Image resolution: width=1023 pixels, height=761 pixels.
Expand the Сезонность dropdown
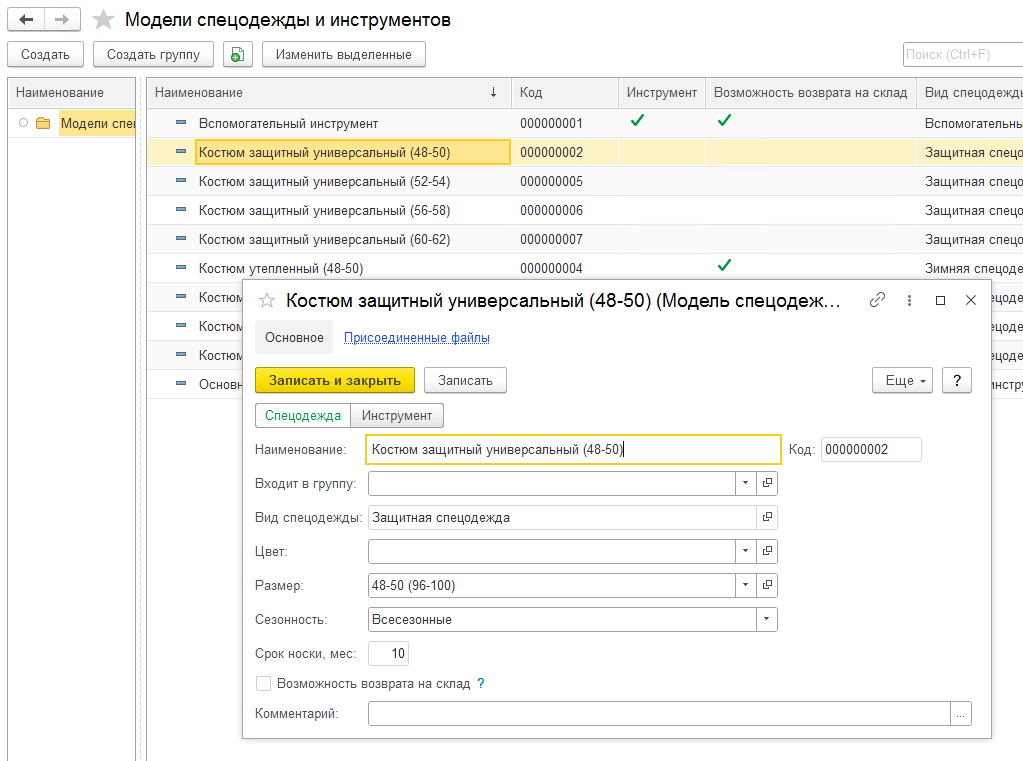[766, 620]
